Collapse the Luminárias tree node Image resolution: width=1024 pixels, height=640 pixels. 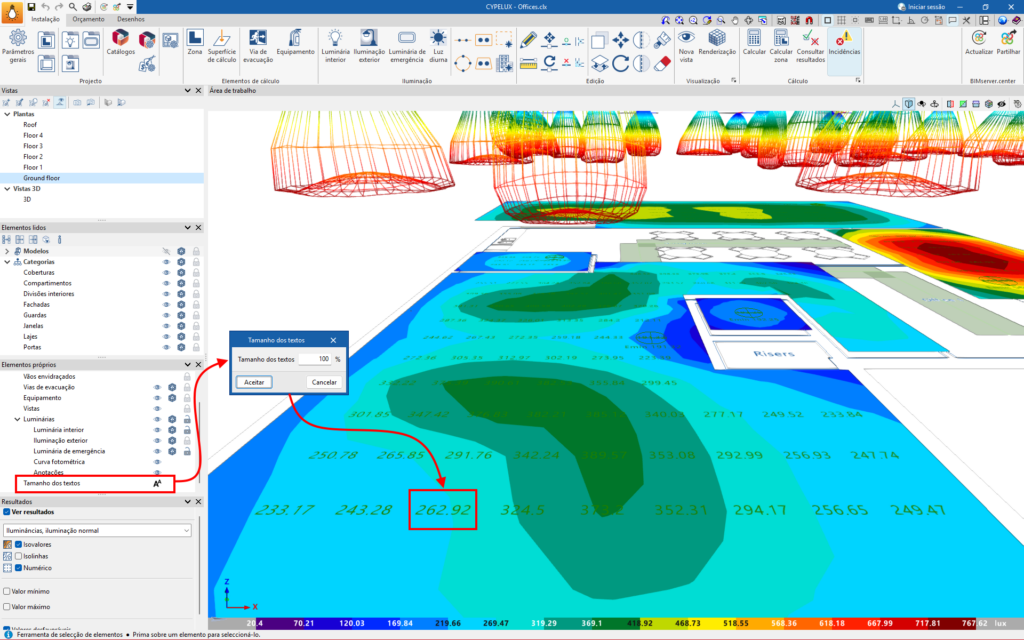tap(17, 419)
